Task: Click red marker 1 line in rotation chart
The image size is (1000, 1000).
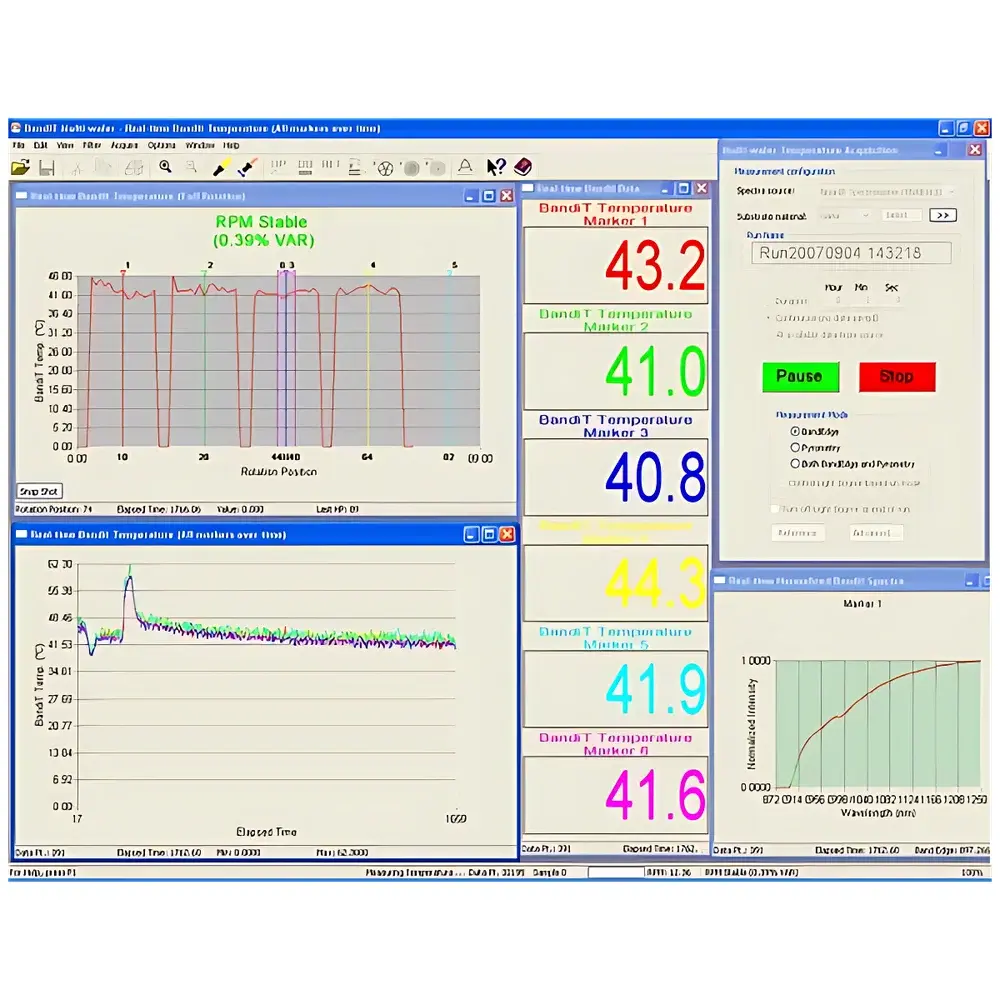Action: [122, 358]
